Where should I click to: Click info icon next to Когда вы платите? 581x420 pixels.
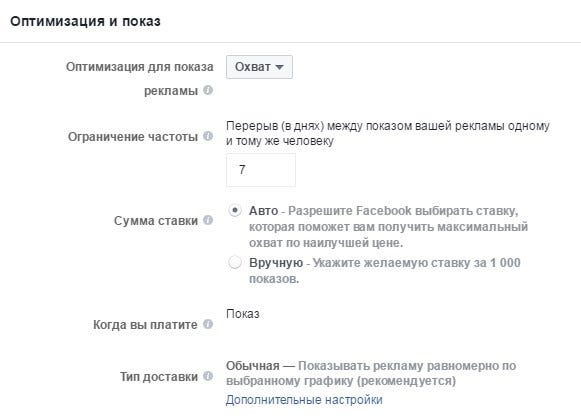click(208, 324)
